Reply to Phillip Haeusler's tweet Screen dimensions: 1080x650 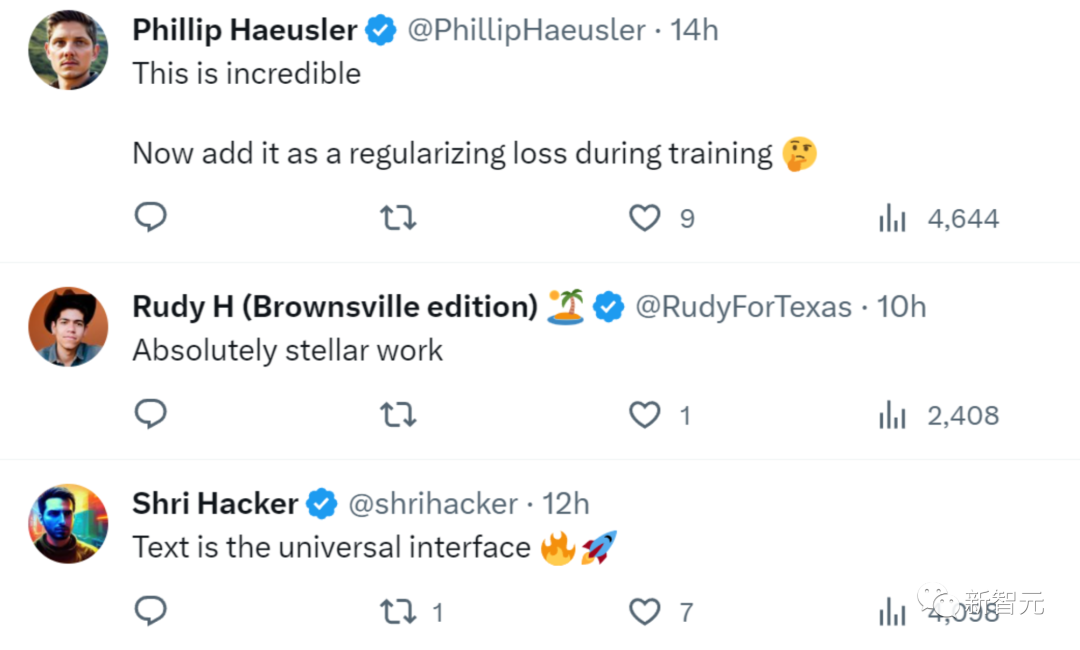(150, 218)
